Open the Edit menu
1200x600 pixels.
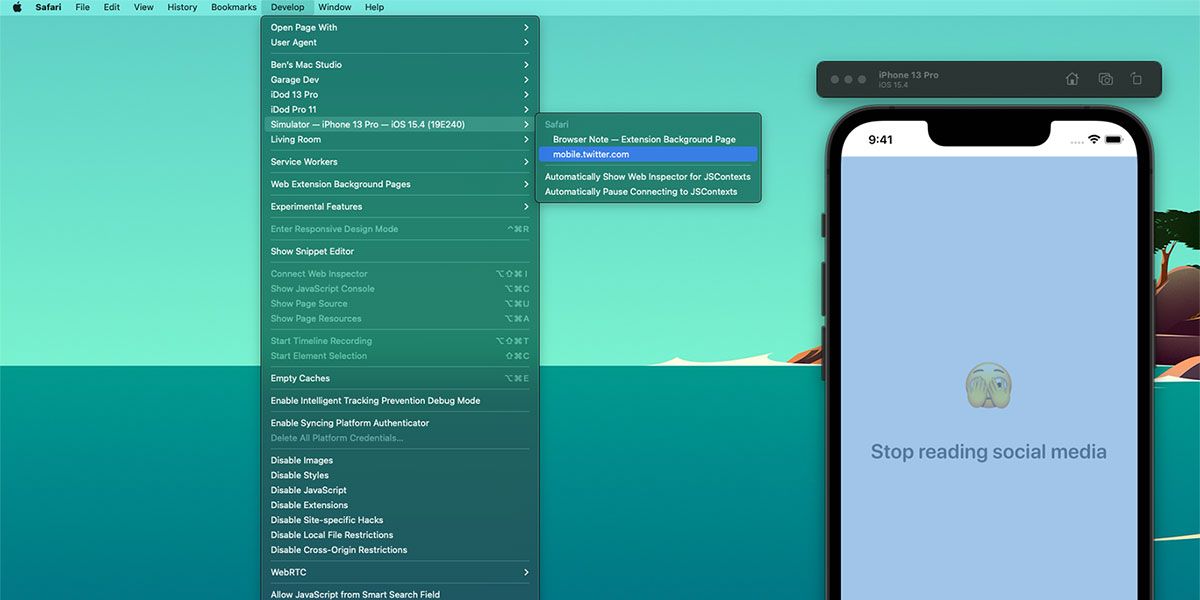(x=112, y=7)
